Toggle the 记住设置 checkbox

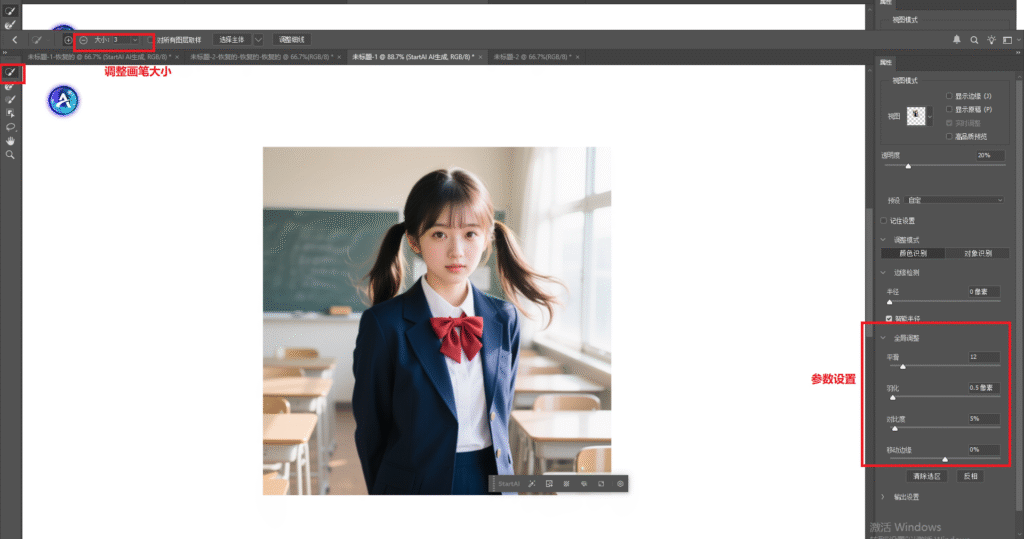pos(883,220)
